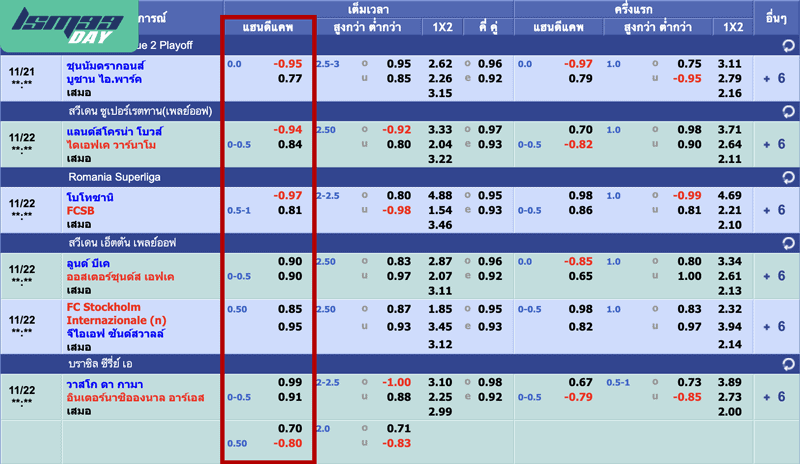Click team FC Stockholm Internazionale (n)
The width and height of the screenshot is (800, 464).
[x=104, y=313]
